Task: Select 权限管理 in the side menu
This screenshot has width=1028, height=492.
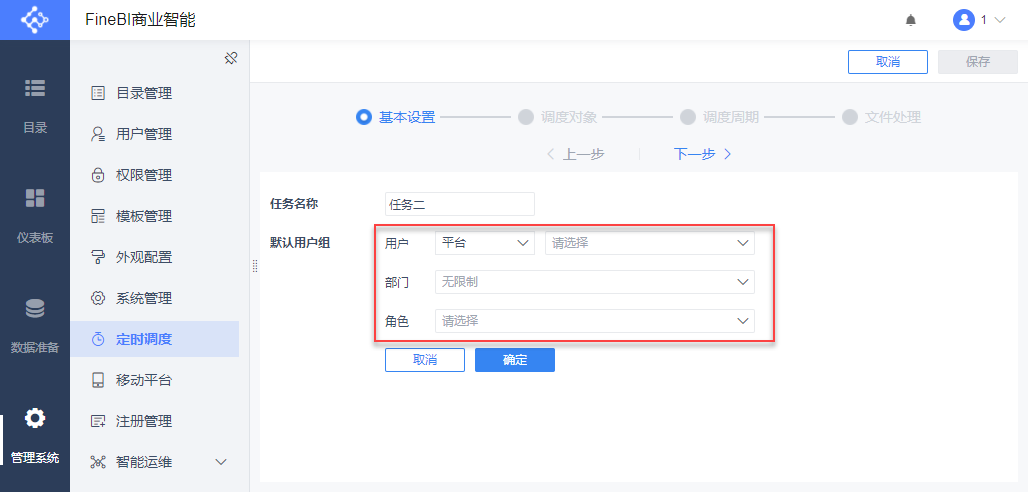Action: [x=143, y=175]
